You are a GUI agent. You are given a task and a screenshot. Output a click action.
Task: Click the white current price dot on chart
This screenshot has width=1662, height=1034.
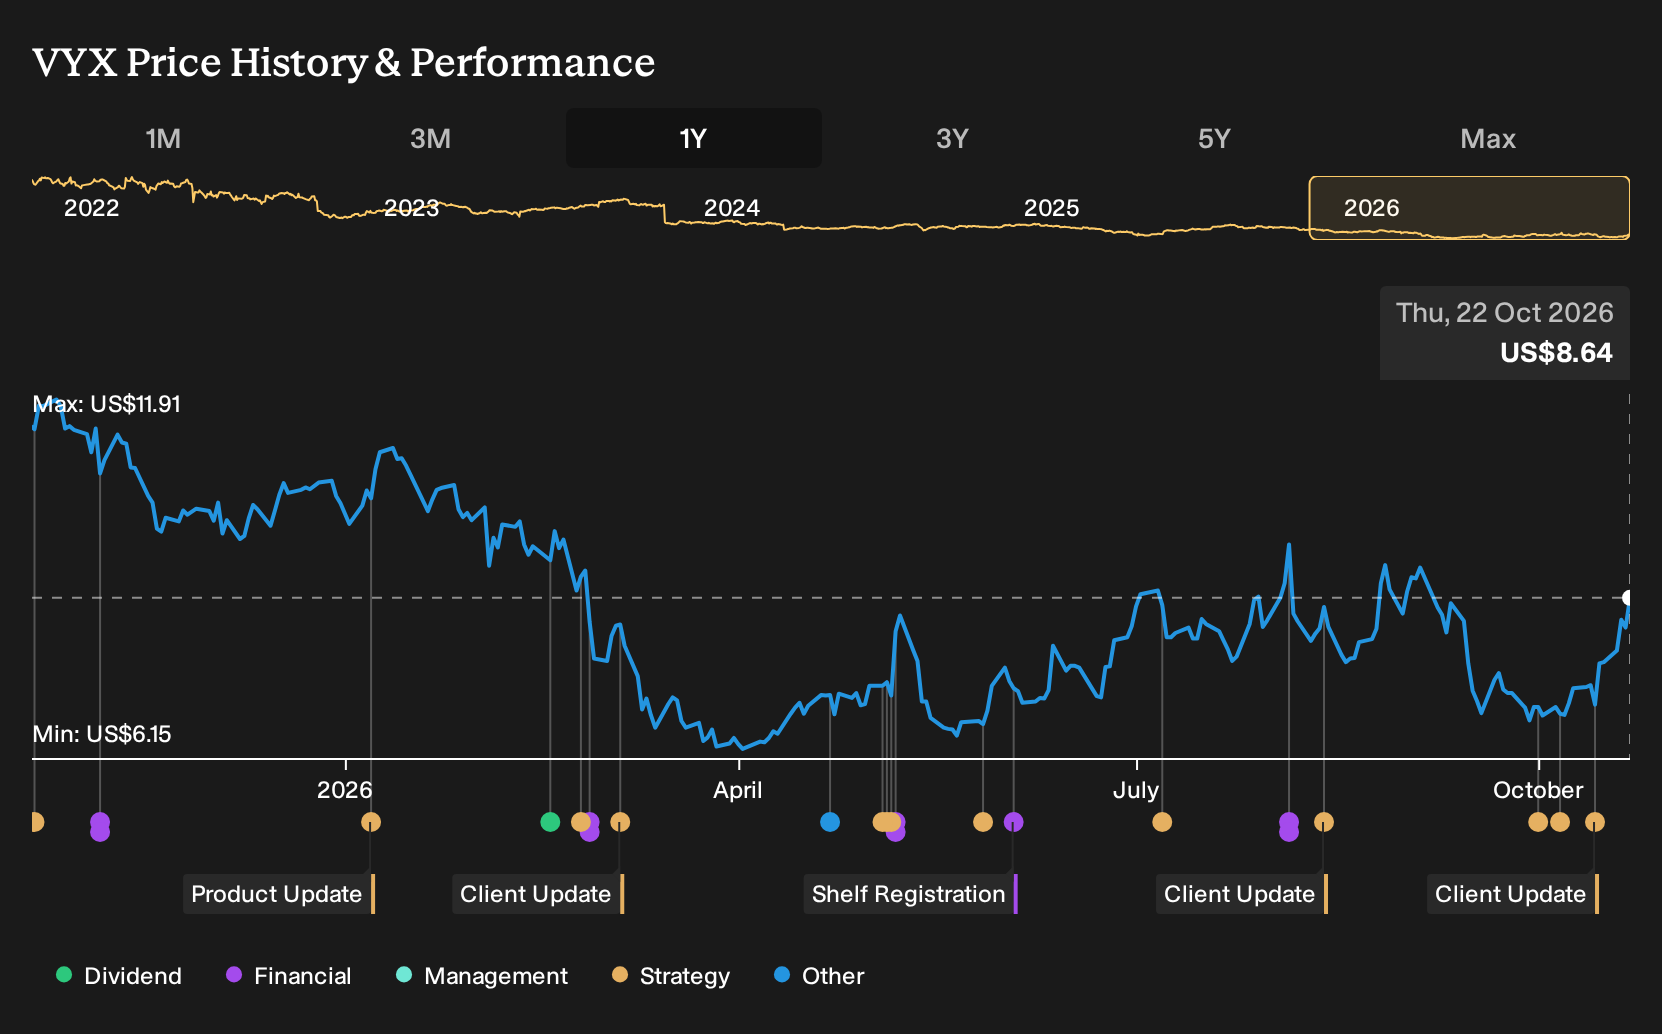click(1627, 598)
